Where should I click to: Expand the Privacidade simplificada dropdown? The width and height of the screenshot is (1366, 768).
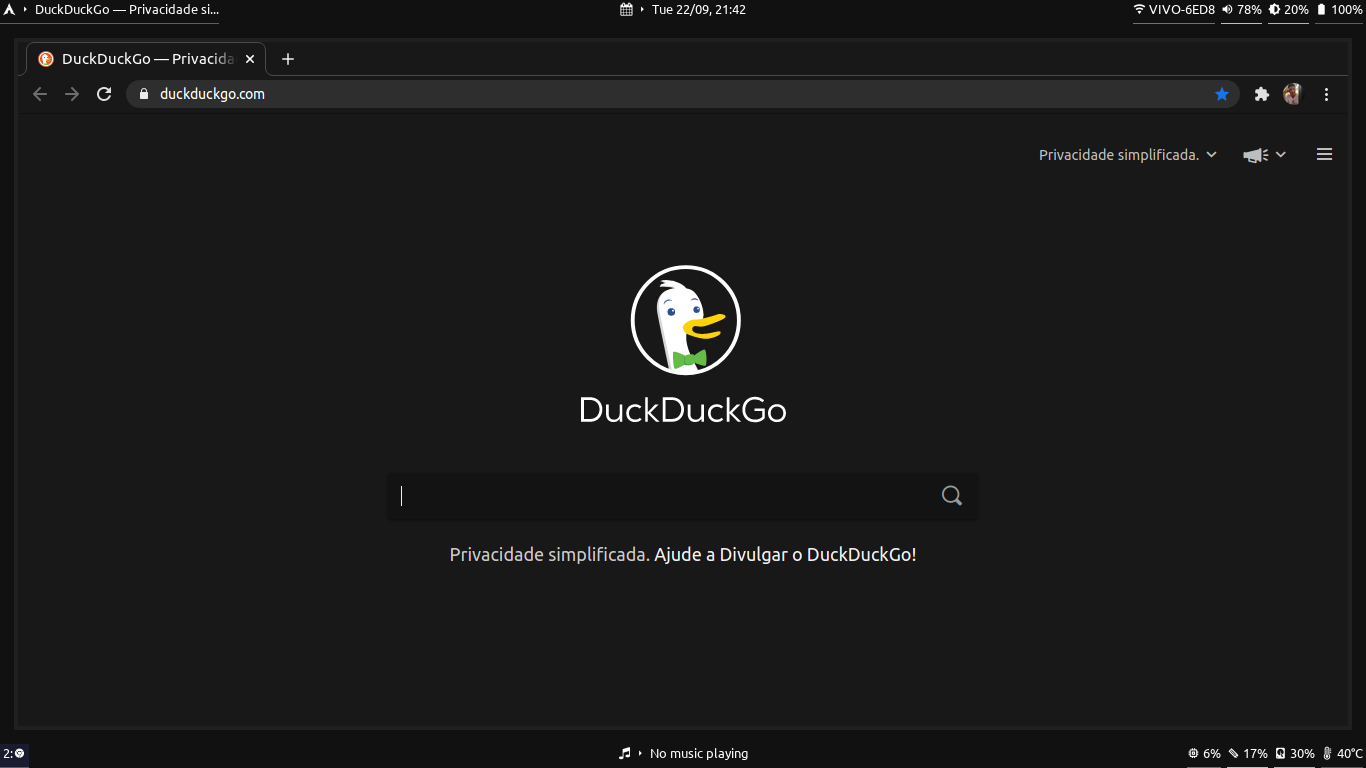(x=1128, y=155)
